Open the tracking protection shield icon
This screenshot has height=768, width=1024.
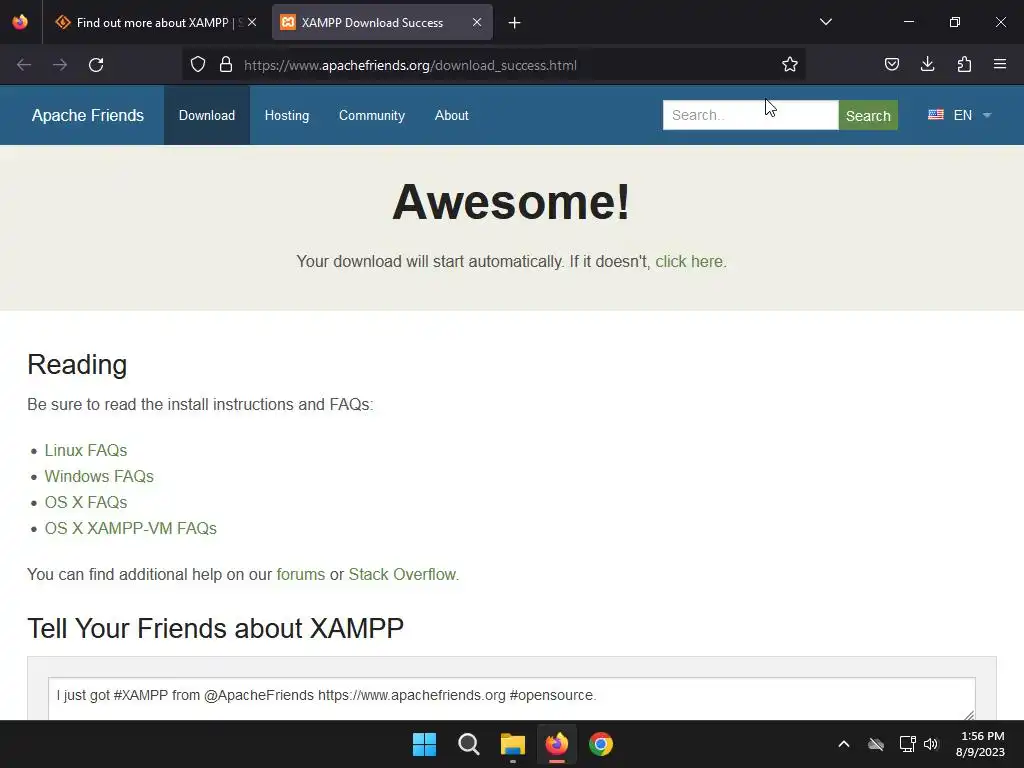(198, 65)
